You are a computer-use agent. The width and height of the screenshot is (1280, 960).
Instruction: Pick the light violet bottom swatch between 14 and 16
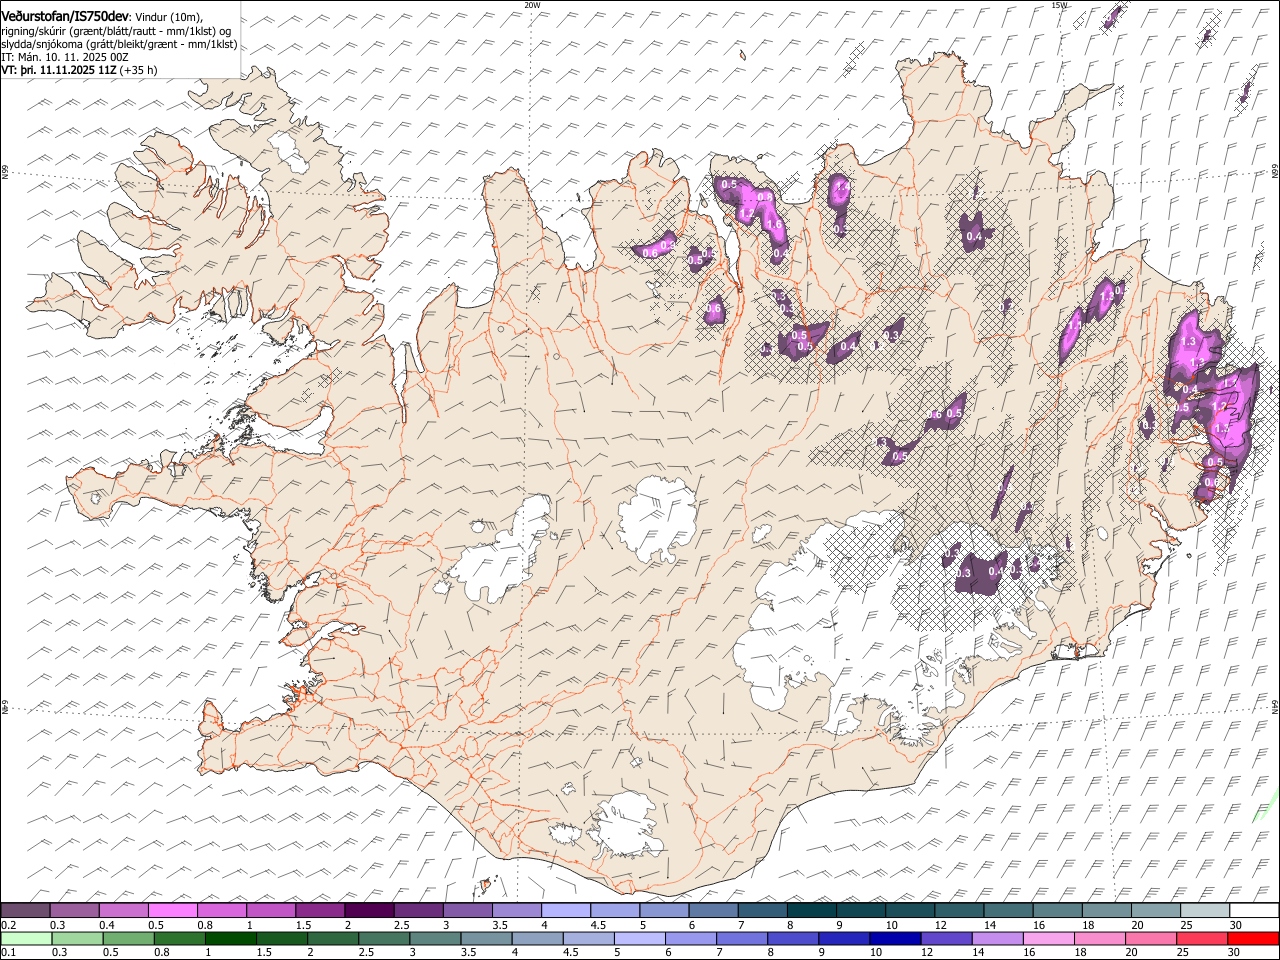[997, 938]
